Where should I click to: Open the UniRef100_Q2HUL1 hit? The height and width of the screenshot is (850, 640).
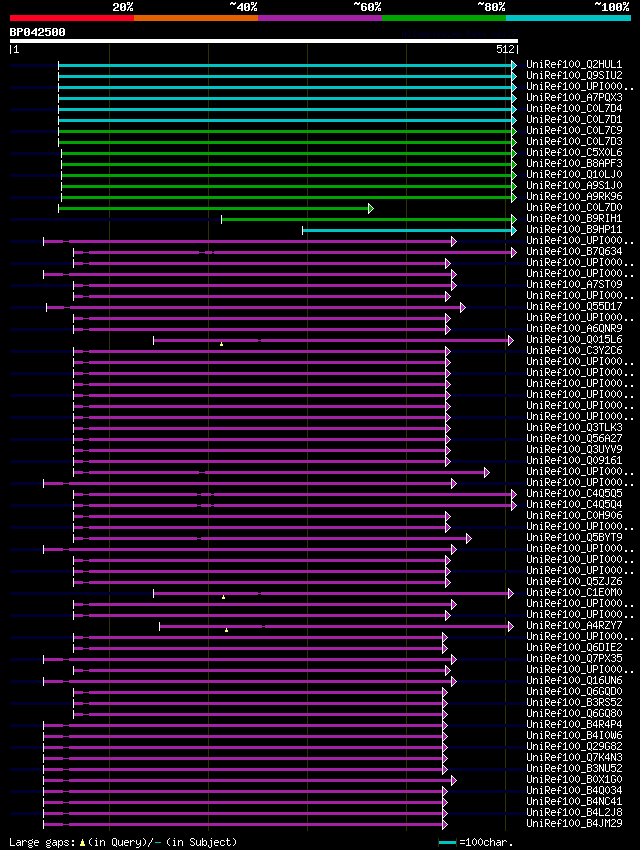pyautogui.click(x=574, y=65)
